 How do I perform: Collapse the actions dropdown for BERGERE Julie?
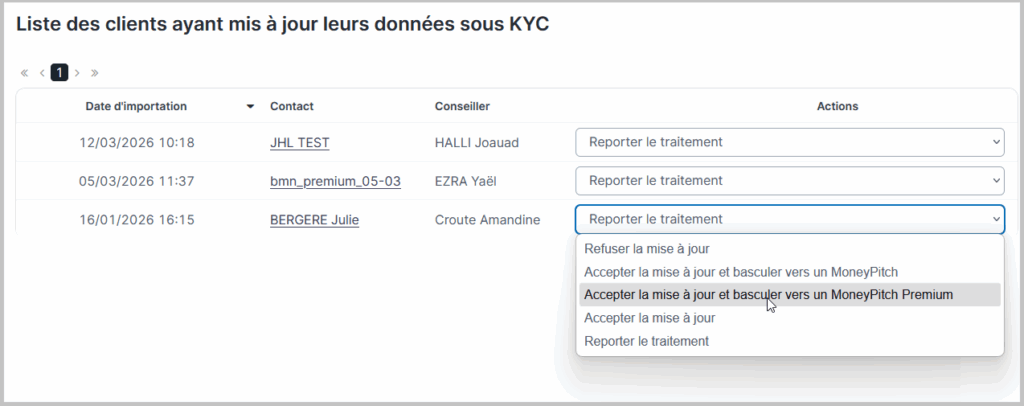(x=789, y=219)
